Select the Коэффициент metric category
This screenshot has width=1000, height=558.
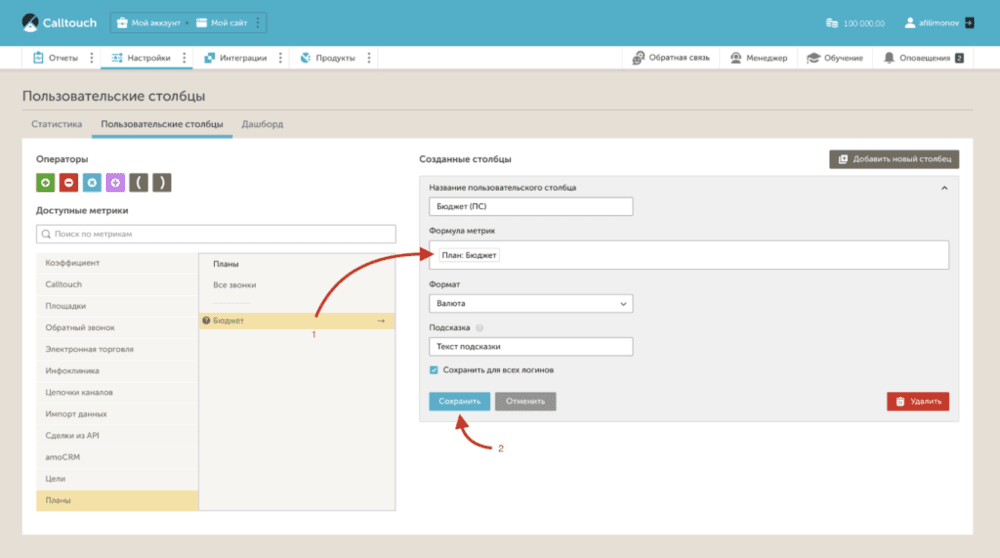117,263
